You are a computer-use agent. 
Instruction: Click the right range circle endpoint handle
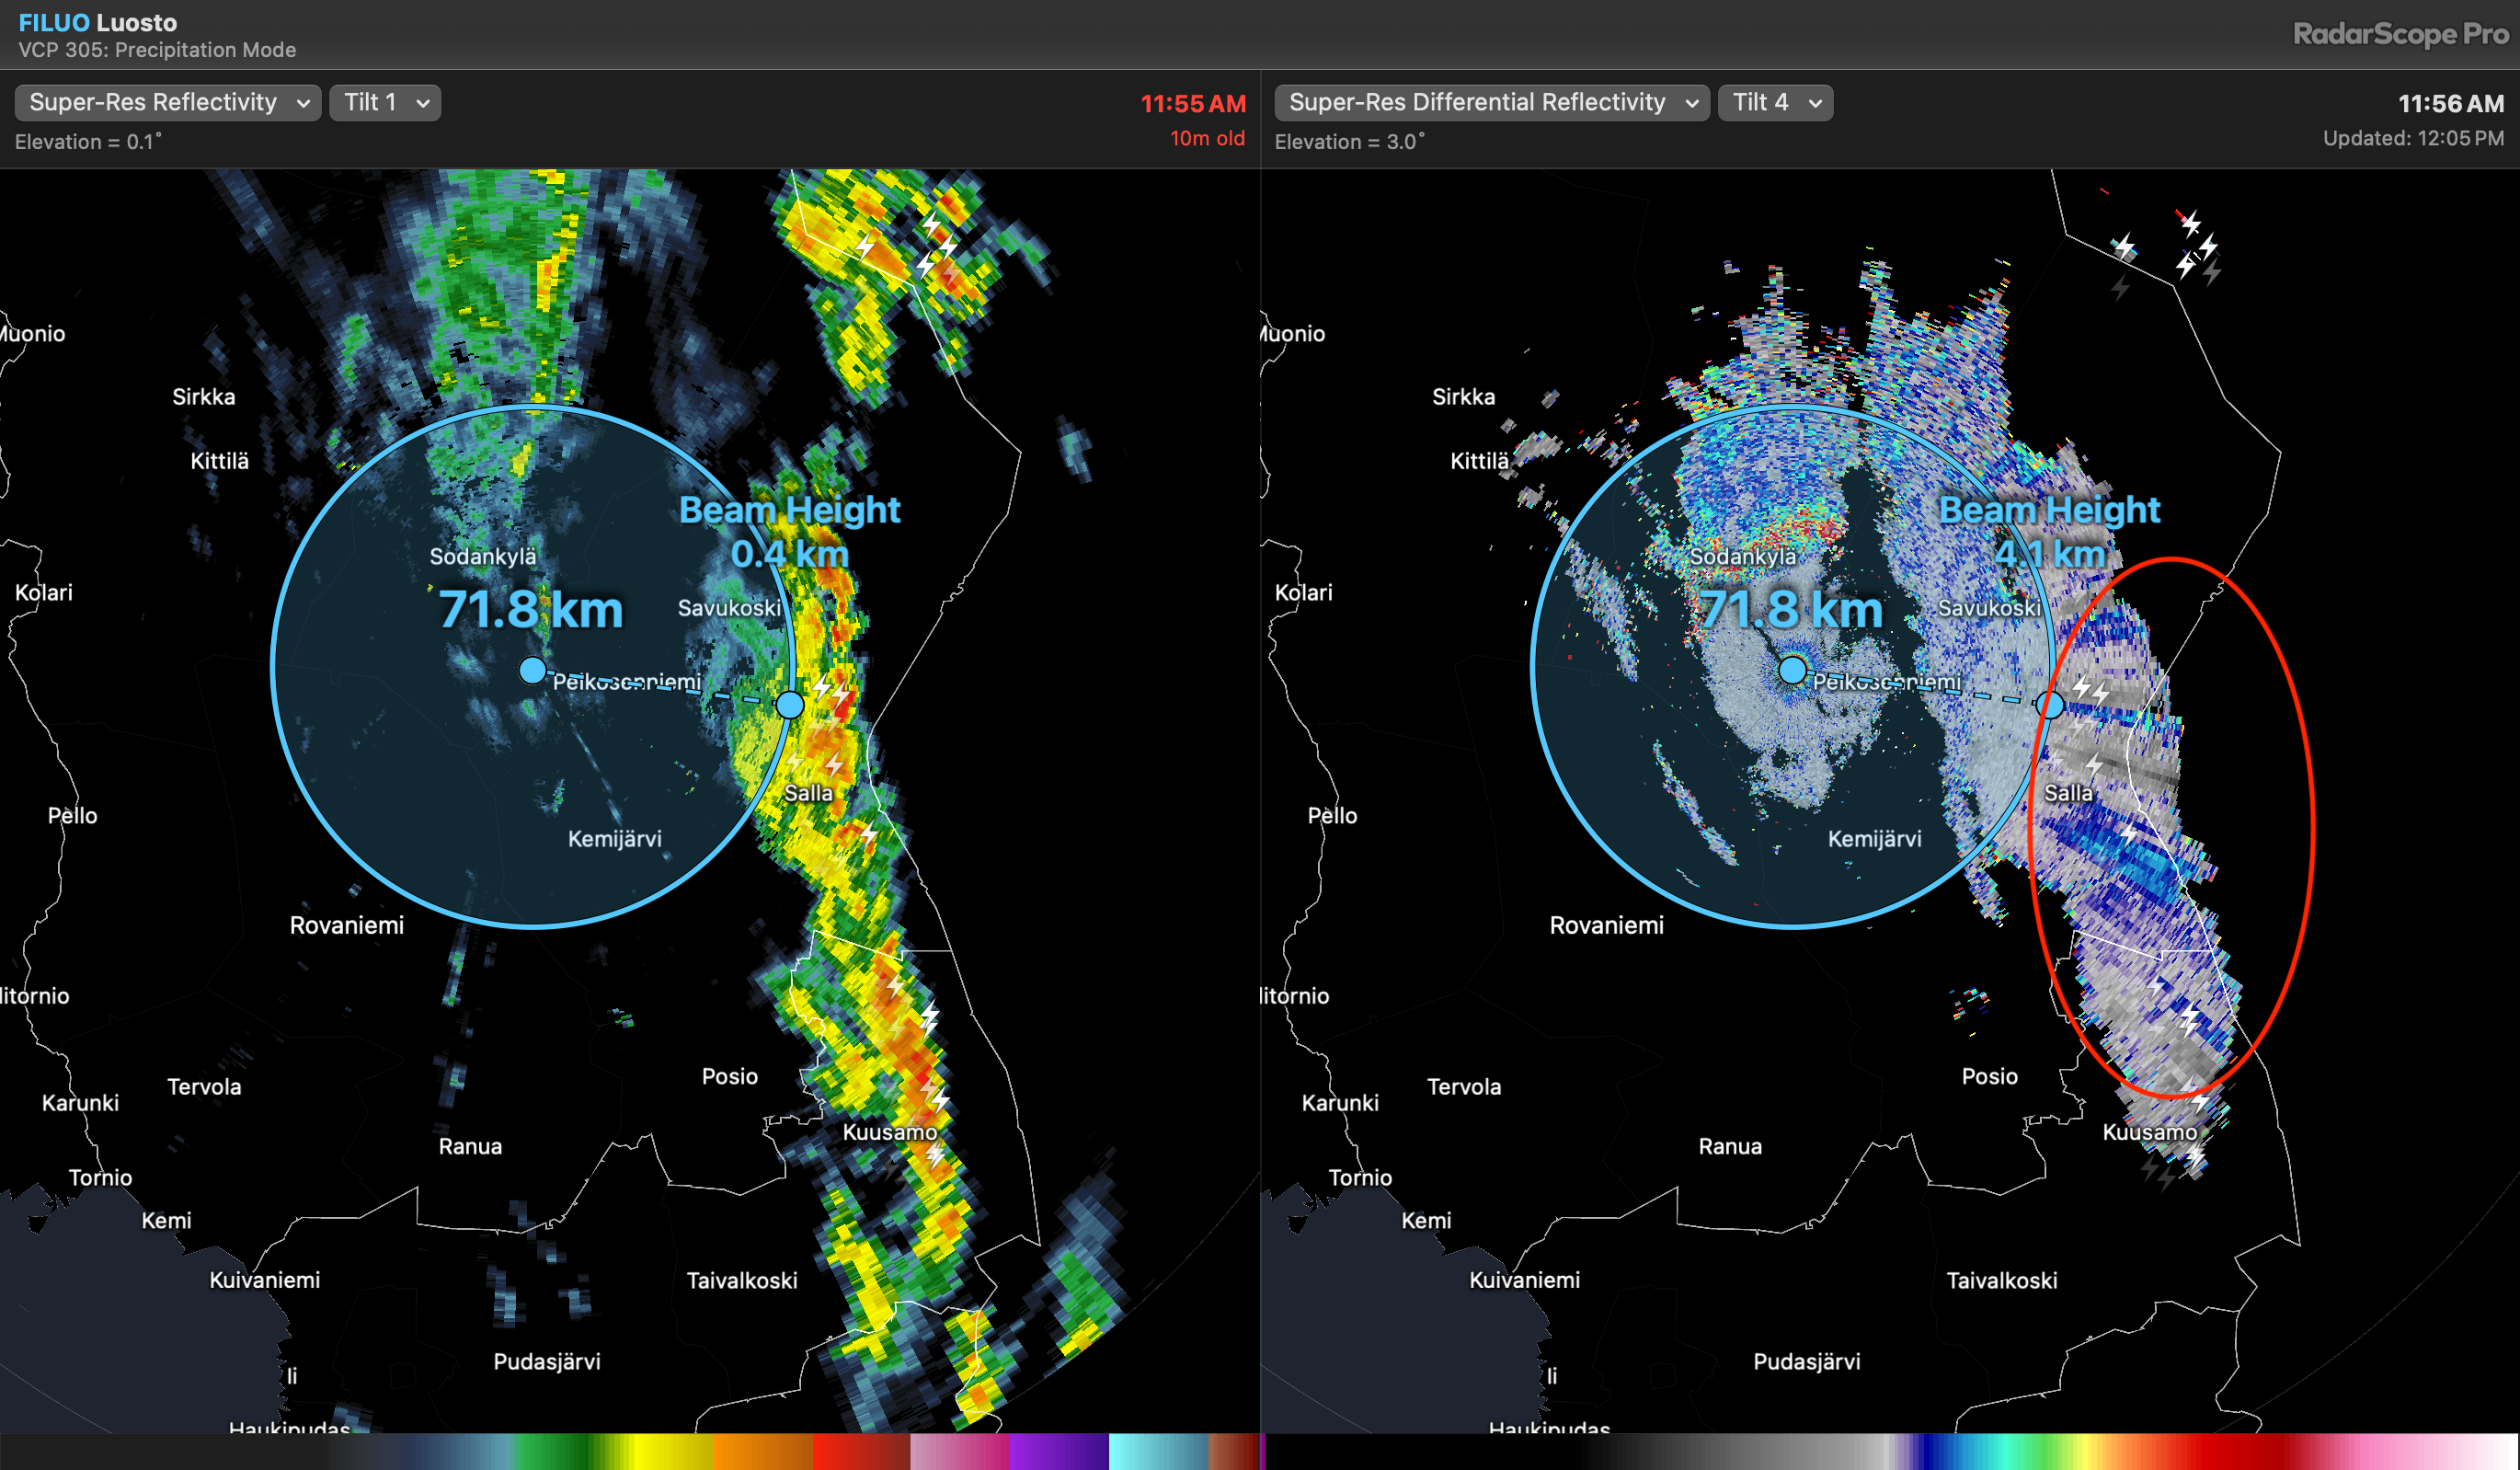tap(2050, 705)
